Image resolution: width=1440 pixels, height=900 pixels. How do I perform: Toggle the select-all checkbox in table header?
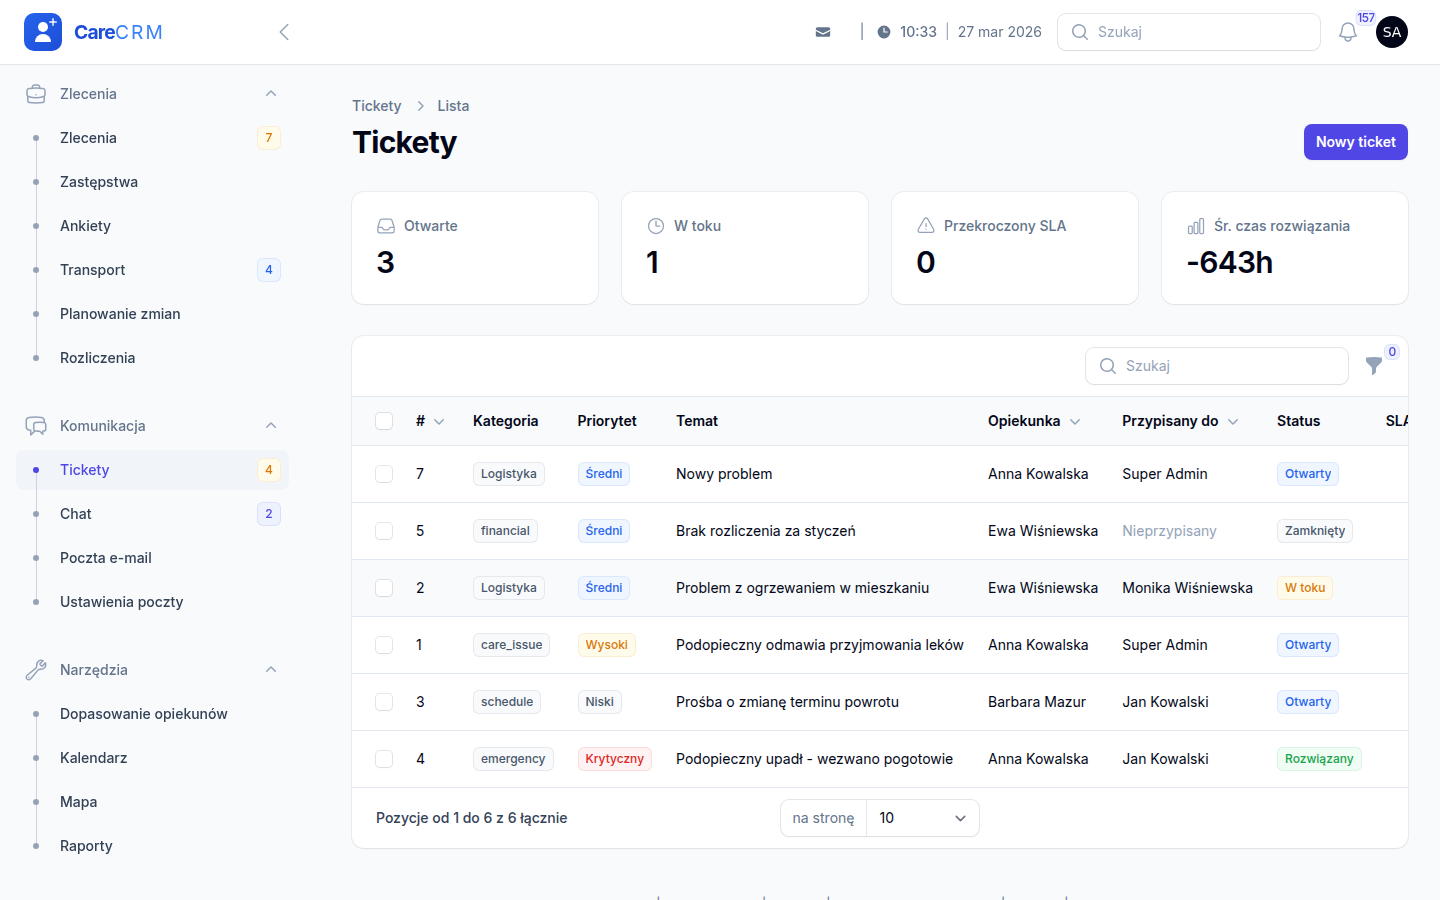click(x=384, y=421)
